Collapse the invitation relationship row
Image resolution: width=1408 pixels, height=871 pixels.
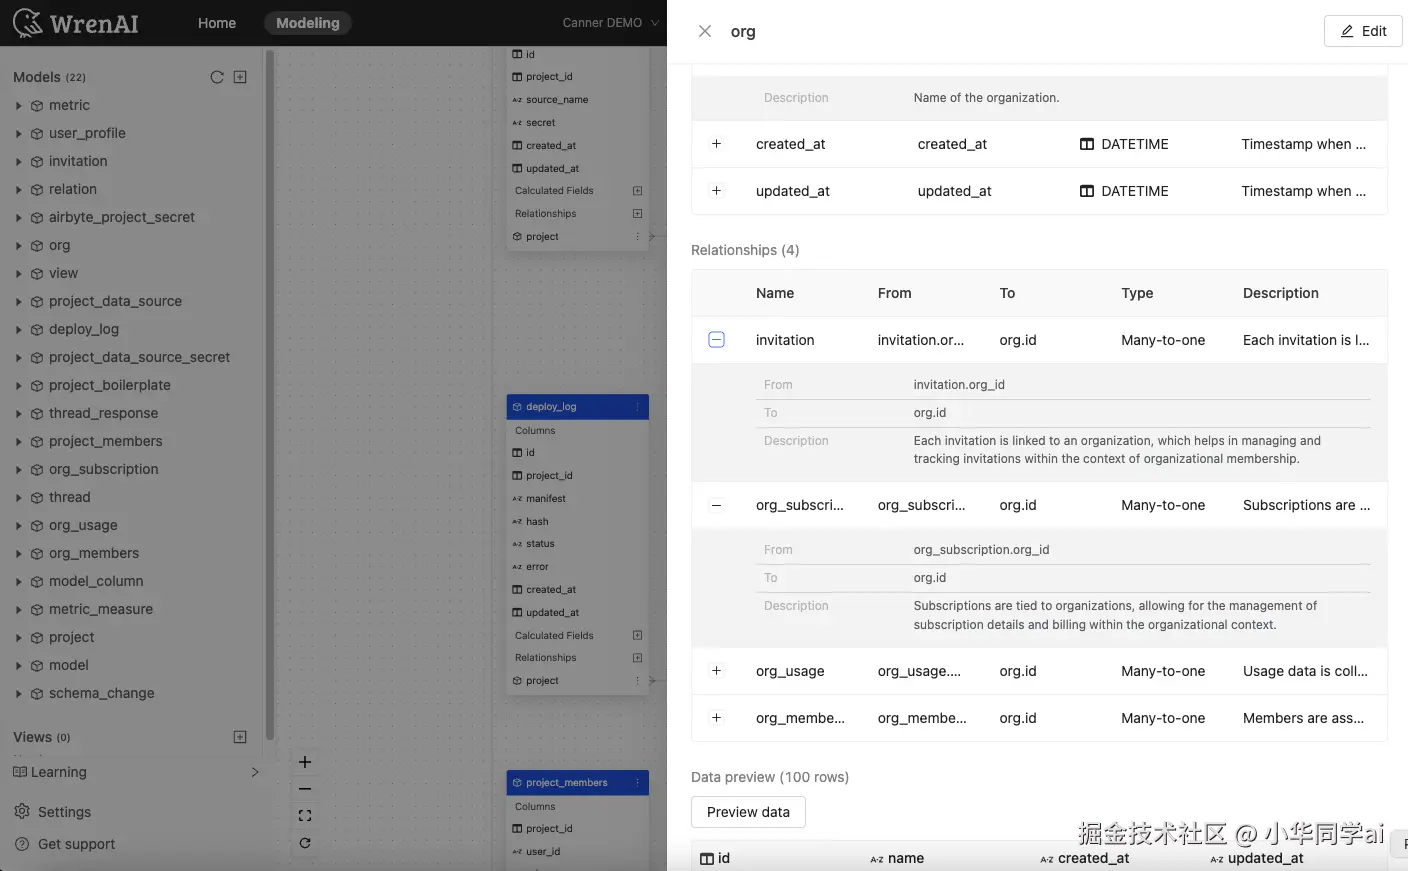(716, 340)
